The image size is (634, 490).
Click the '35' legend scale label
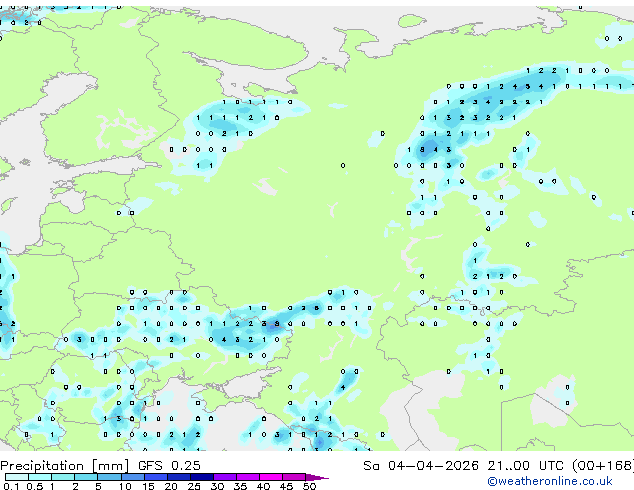(240, 486)
